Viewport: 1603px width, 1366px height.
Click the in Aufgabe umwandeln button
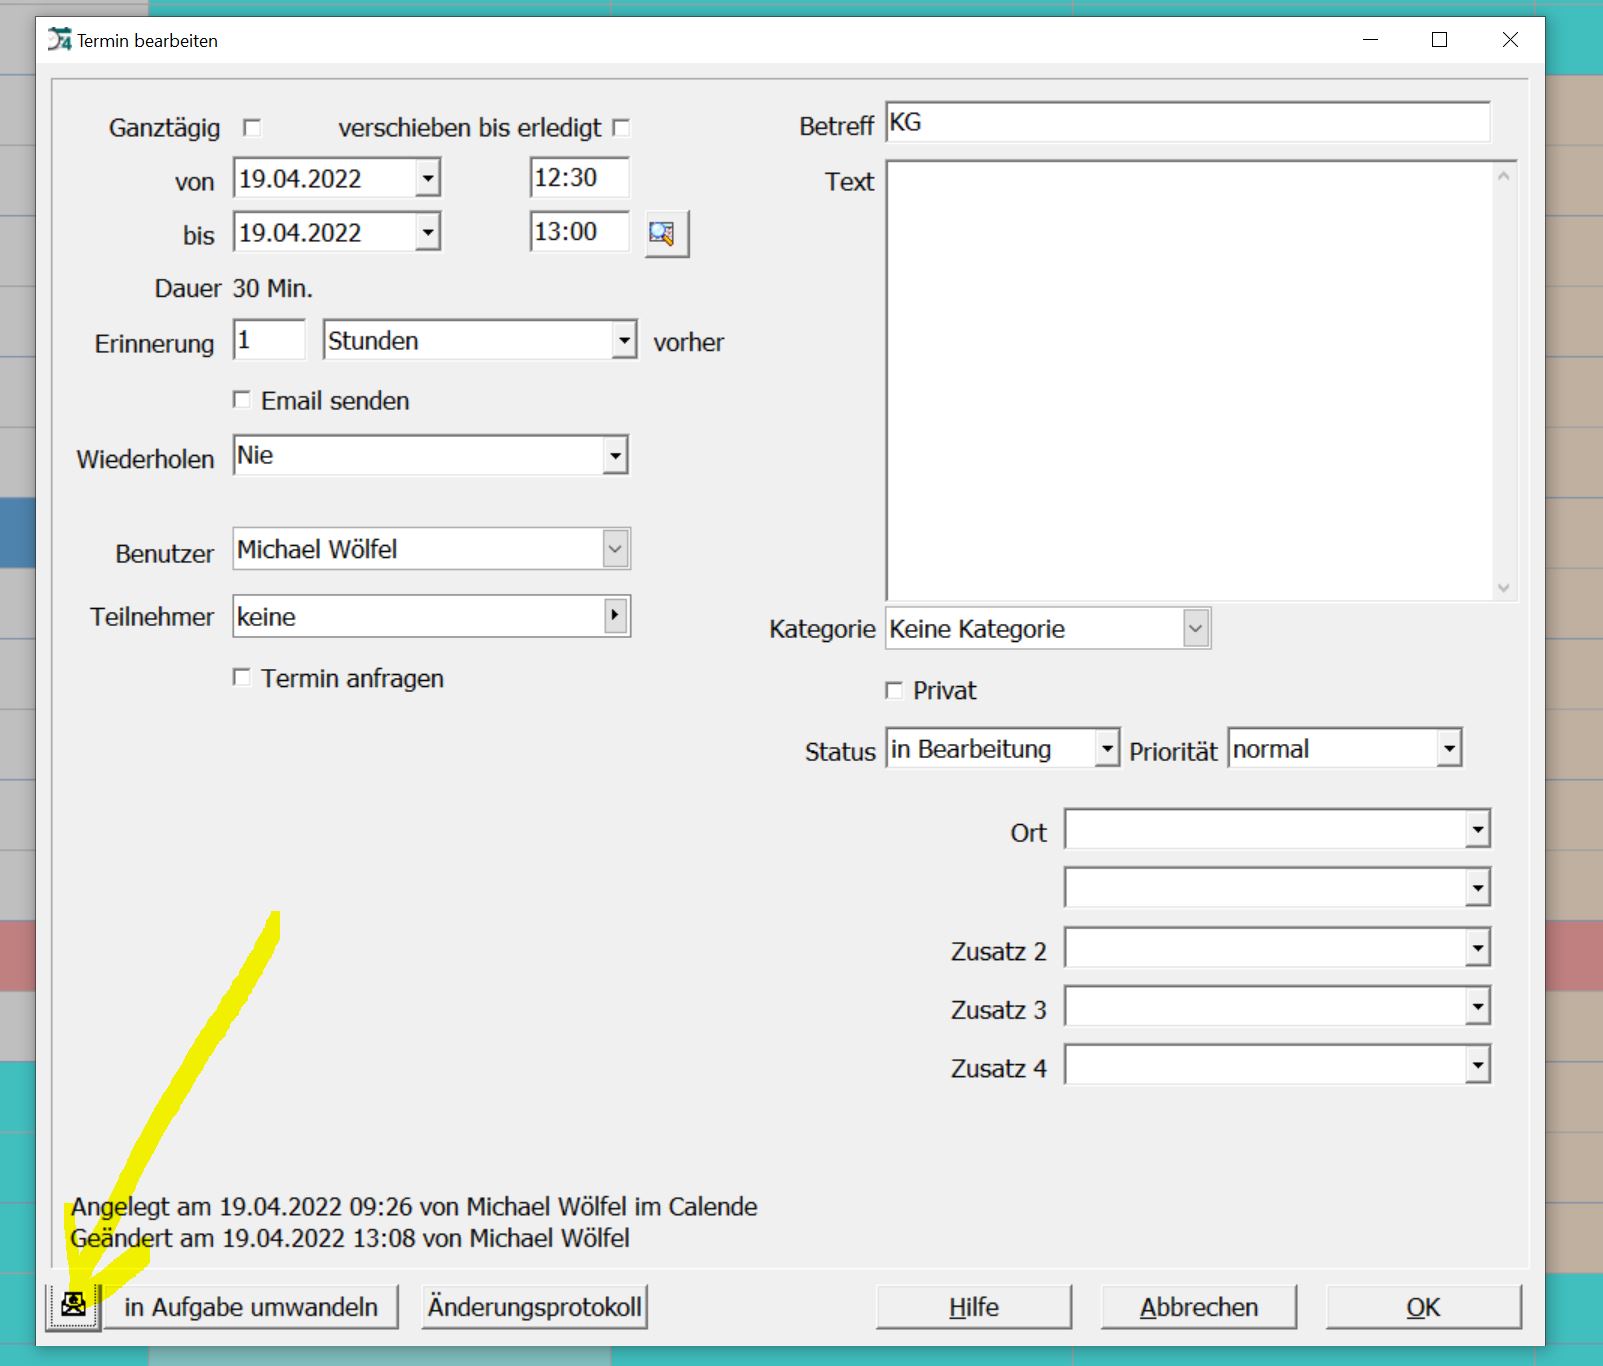pos(251,1307)
